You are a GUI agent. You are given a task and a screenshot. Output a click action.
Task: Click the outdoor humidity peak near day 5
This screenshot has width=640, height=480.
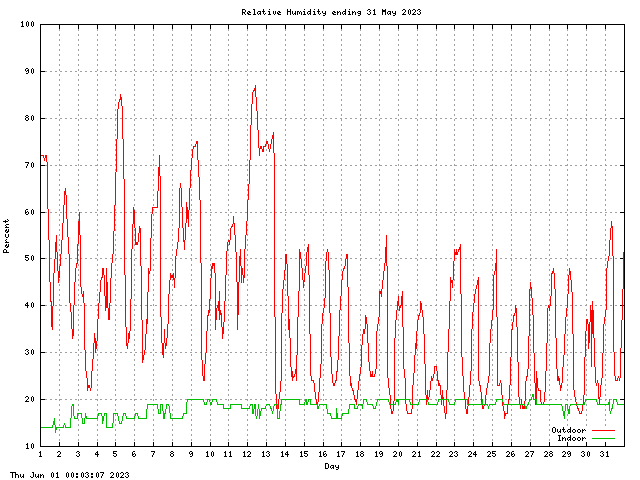[120, 95]
